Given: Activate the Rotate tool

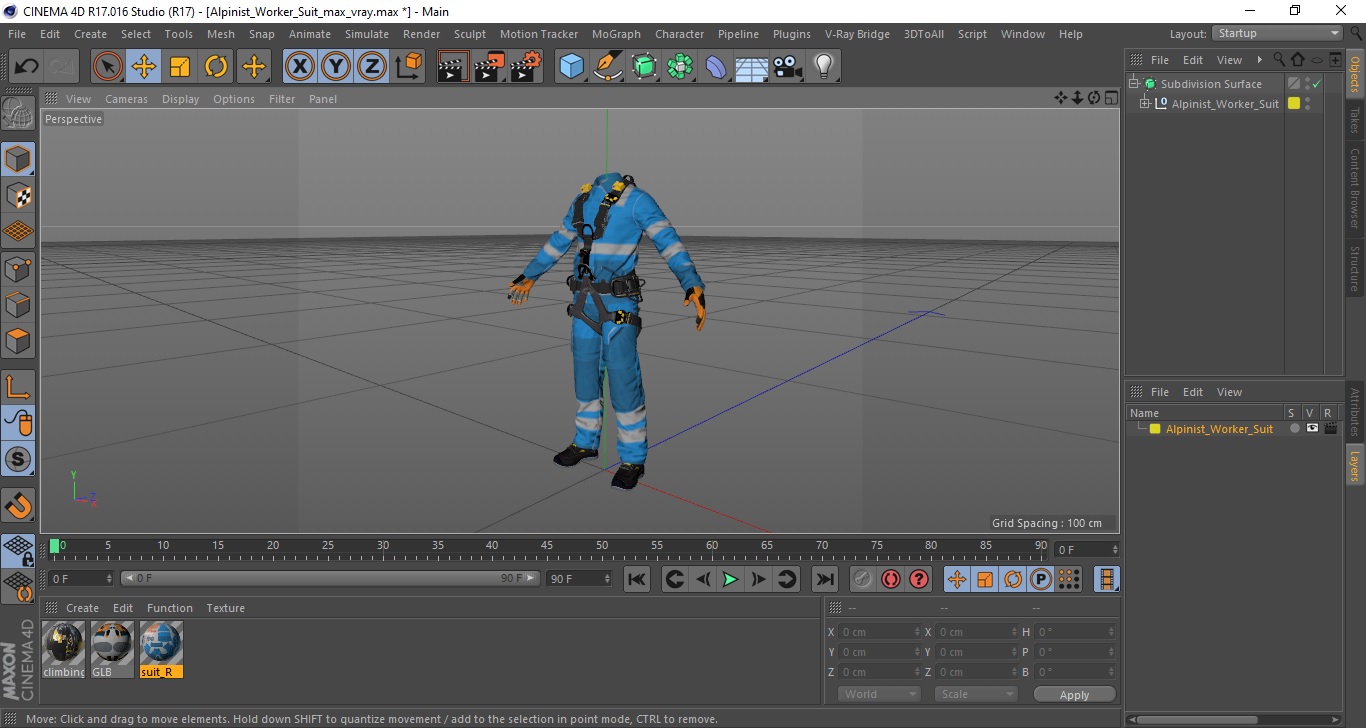Looking at the screenshot, I should (x=216, y=67).
